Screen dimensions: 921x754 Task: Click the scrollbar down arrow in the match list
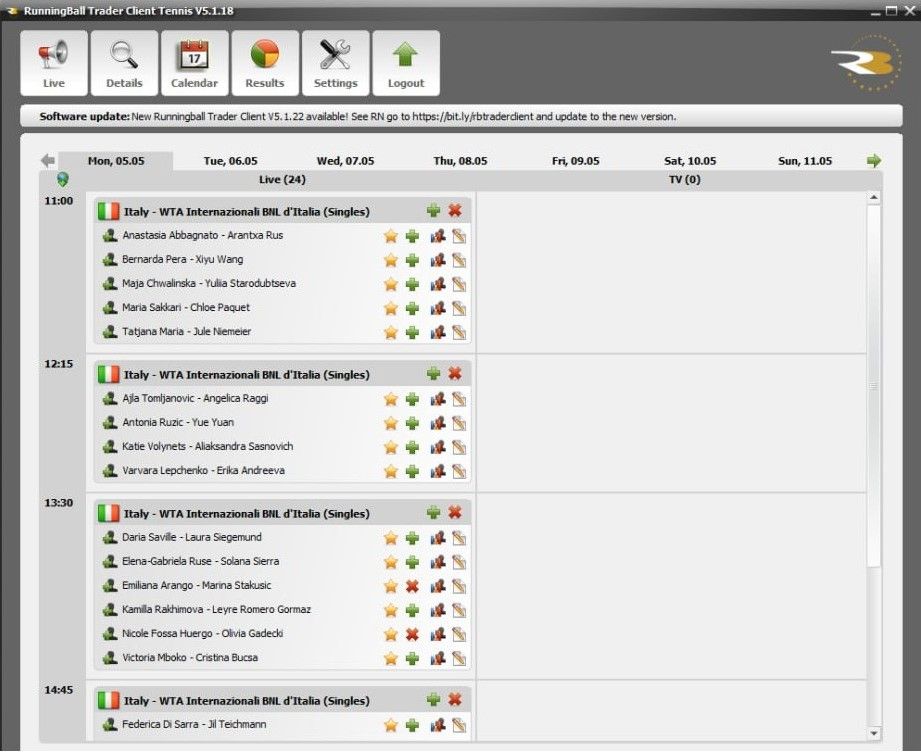point(873,733)
